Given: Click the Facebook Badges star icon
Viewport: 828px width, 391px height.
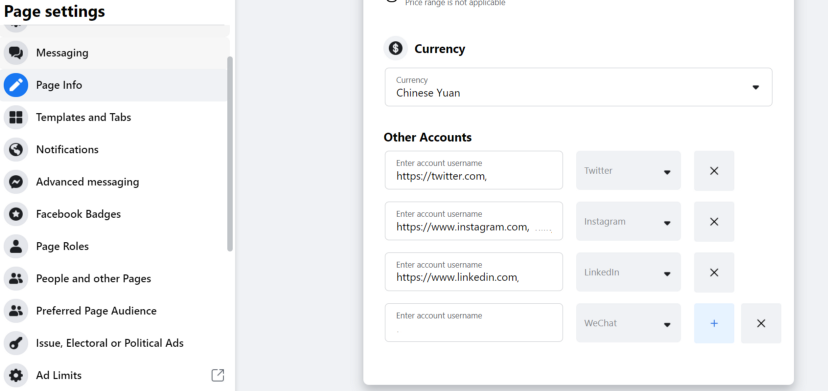Looking at the screenshot, I should [x=16, y=214].
